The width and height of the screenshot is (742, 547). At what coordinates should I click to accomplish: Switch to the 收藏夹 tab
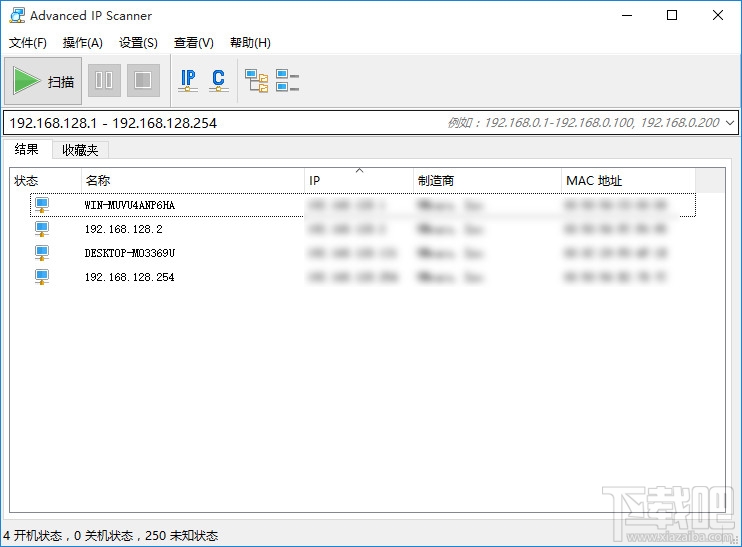coord(80,150)
